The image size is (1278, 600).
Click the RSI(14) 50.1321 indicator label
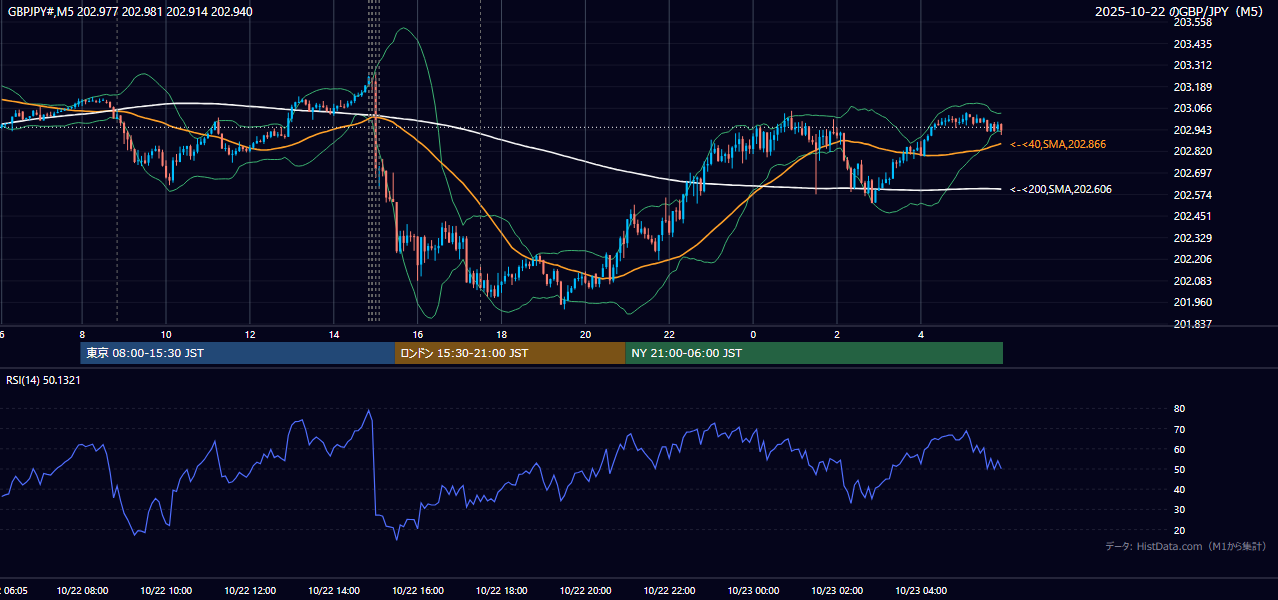pos(43,380)
